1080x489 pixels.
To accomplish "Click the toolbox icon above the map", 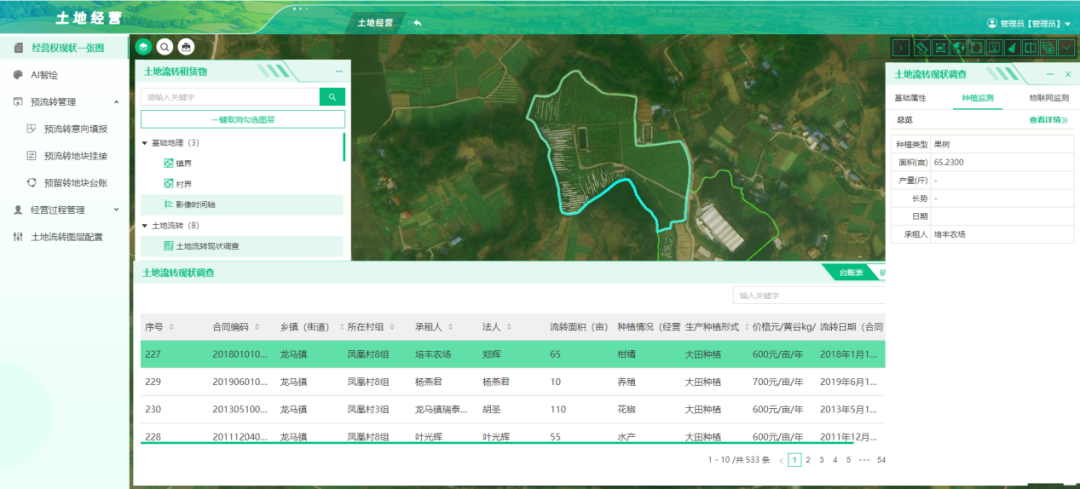I will [186, 47].
